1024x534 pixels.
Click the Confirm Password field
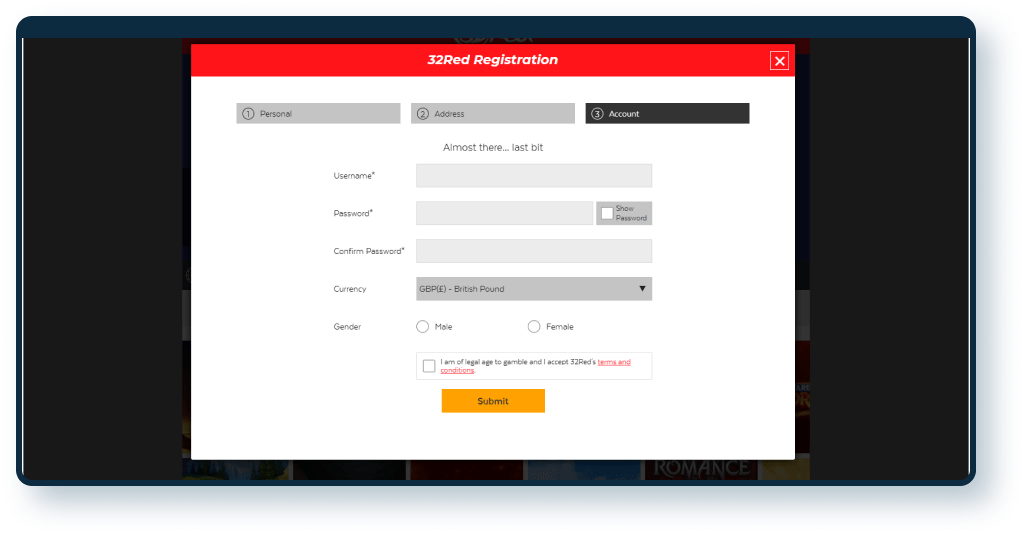(x=534, y=251)
